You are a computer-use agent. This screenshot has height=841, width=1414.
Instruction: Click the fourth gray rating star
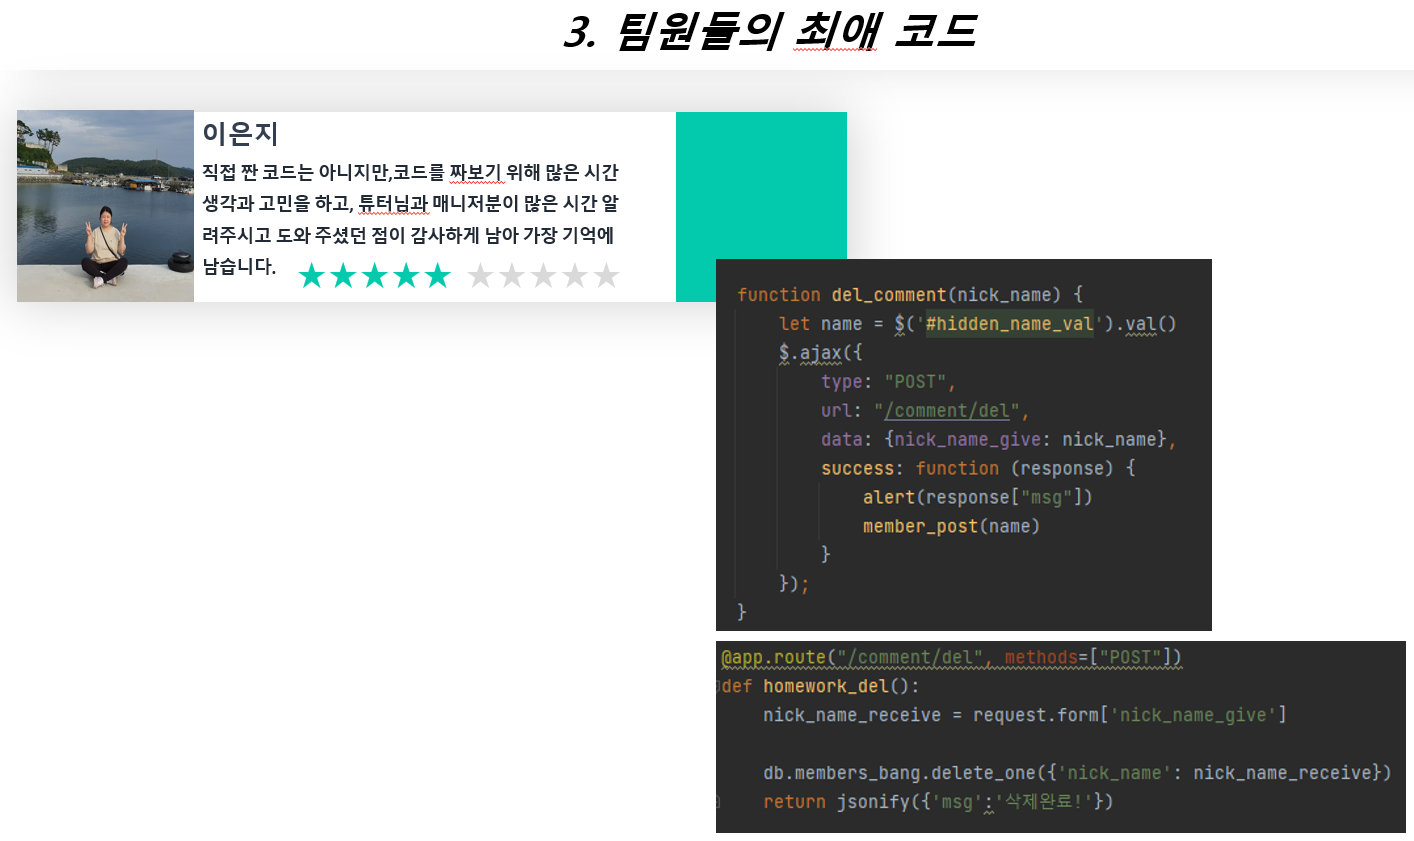point(575,276)
